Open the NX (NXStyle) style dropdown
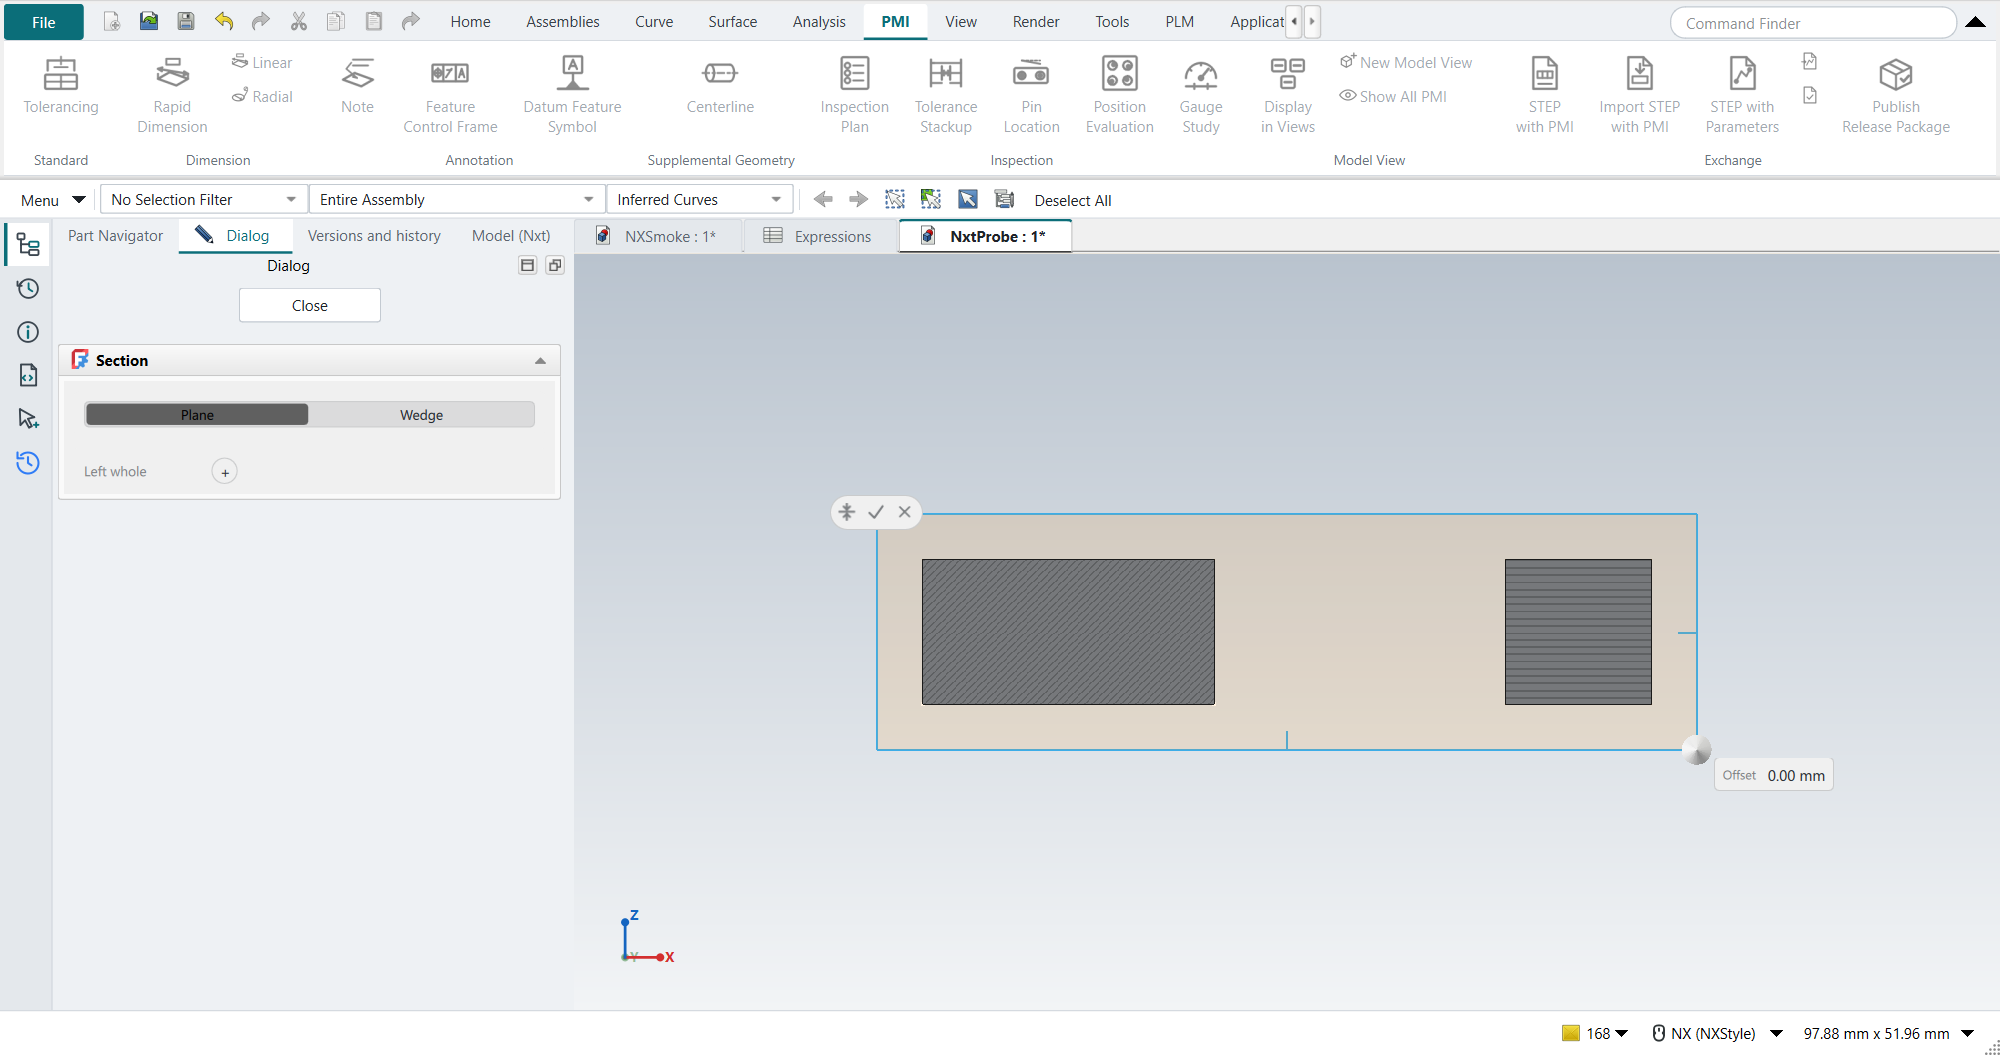This screenshot has height=1055, width=2000. tap(1718, 1033)
